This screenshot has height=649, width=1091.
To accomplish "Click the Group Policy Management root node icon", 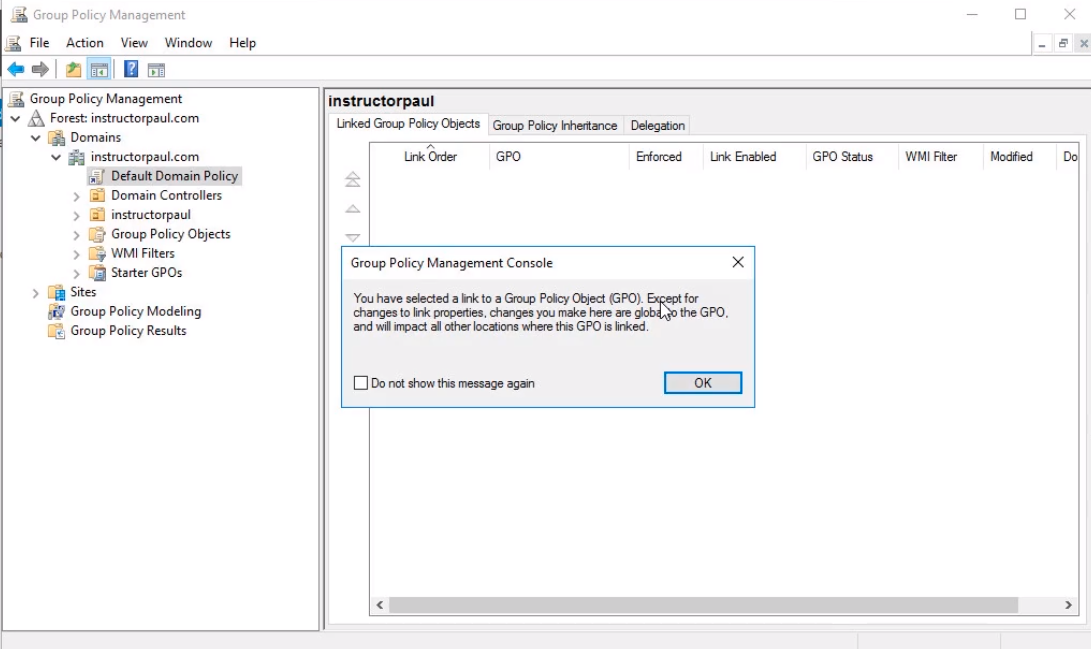I will [x=17, y=99].
